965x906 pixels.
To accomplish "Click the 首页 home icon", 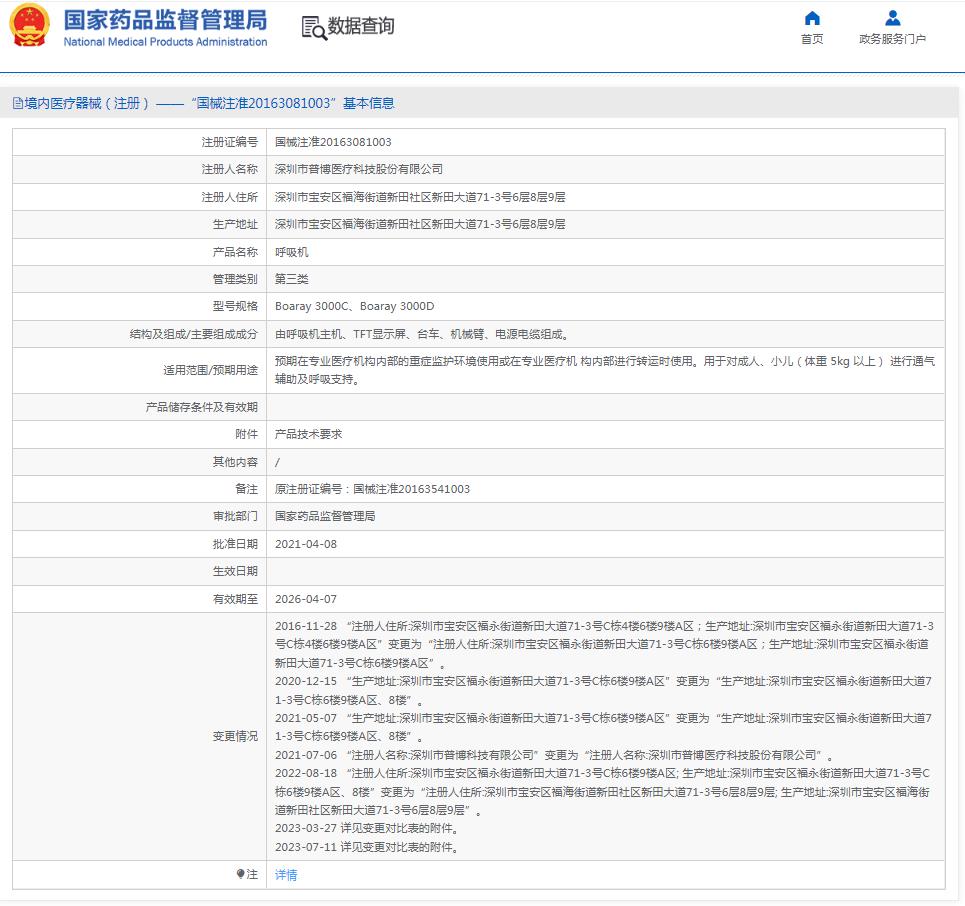I will click(812, 19).
